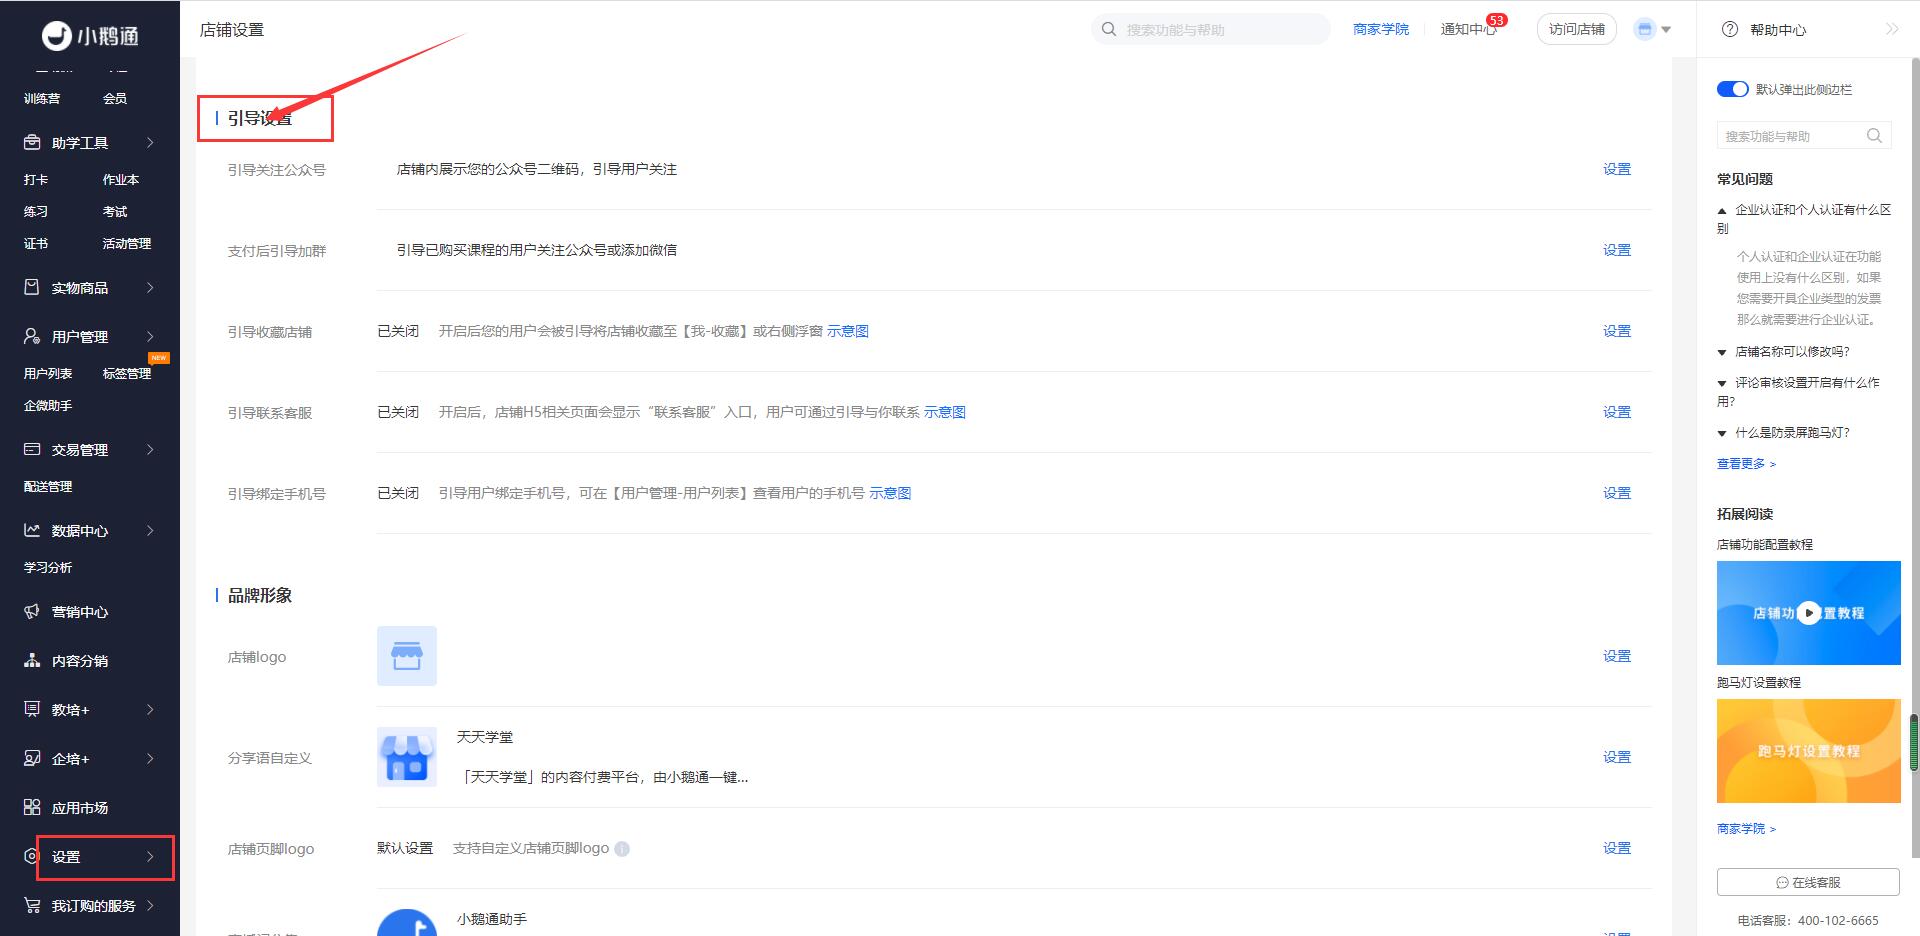
Task: Click the 小鹅通 logo
Action: (x=90, y=36)
